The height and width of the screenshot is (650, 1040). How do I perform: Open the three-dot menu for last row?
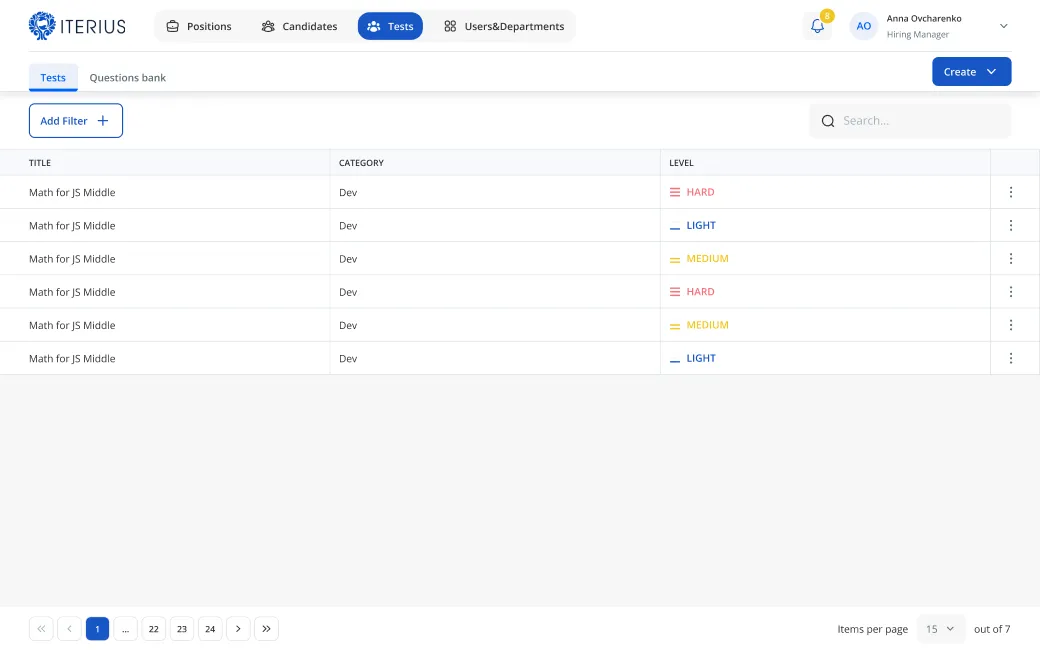point(1011,358)
